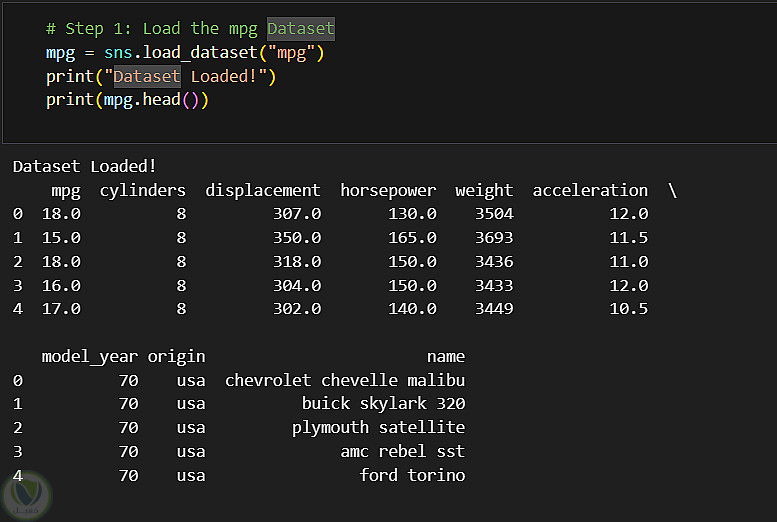The height and width of the screenshot is (522, 777).
Task: Click the 'origin' column header
Action: tap(176, 356)
